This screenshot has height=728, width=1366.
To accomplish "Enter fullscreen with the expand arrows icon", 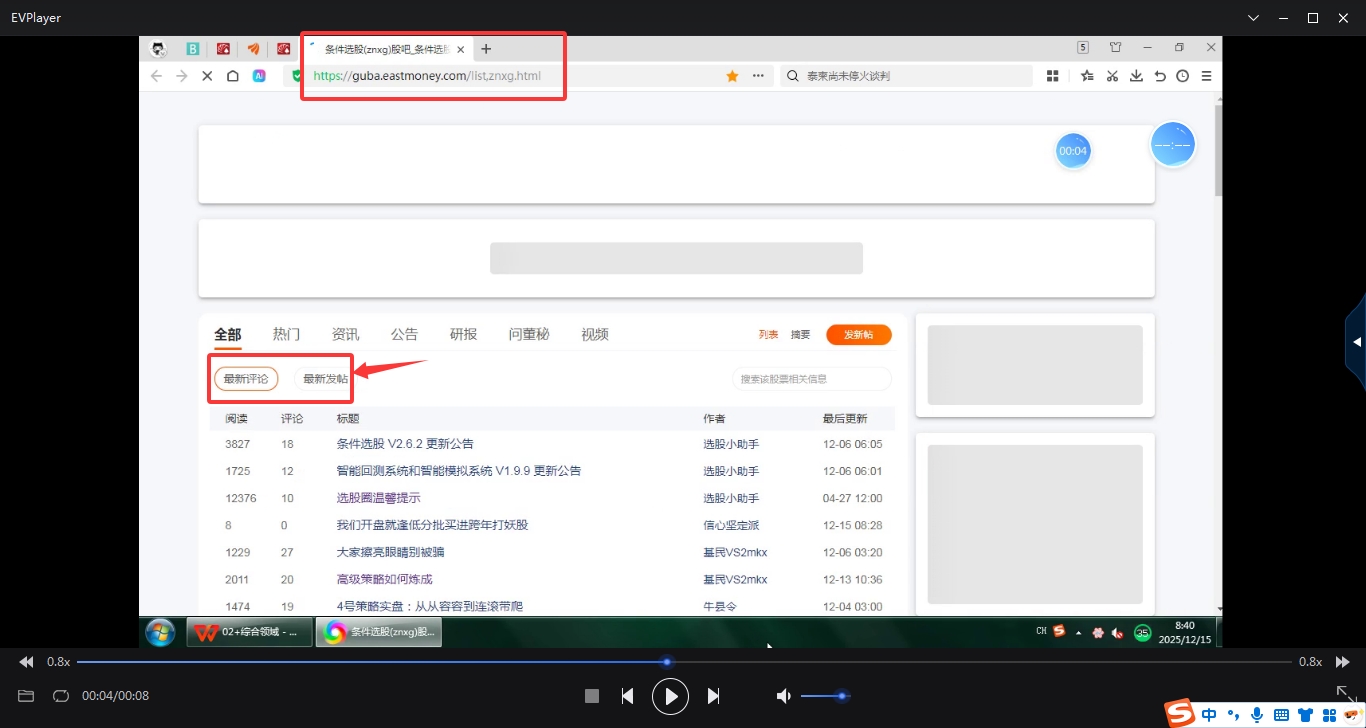I will 1346,693.
